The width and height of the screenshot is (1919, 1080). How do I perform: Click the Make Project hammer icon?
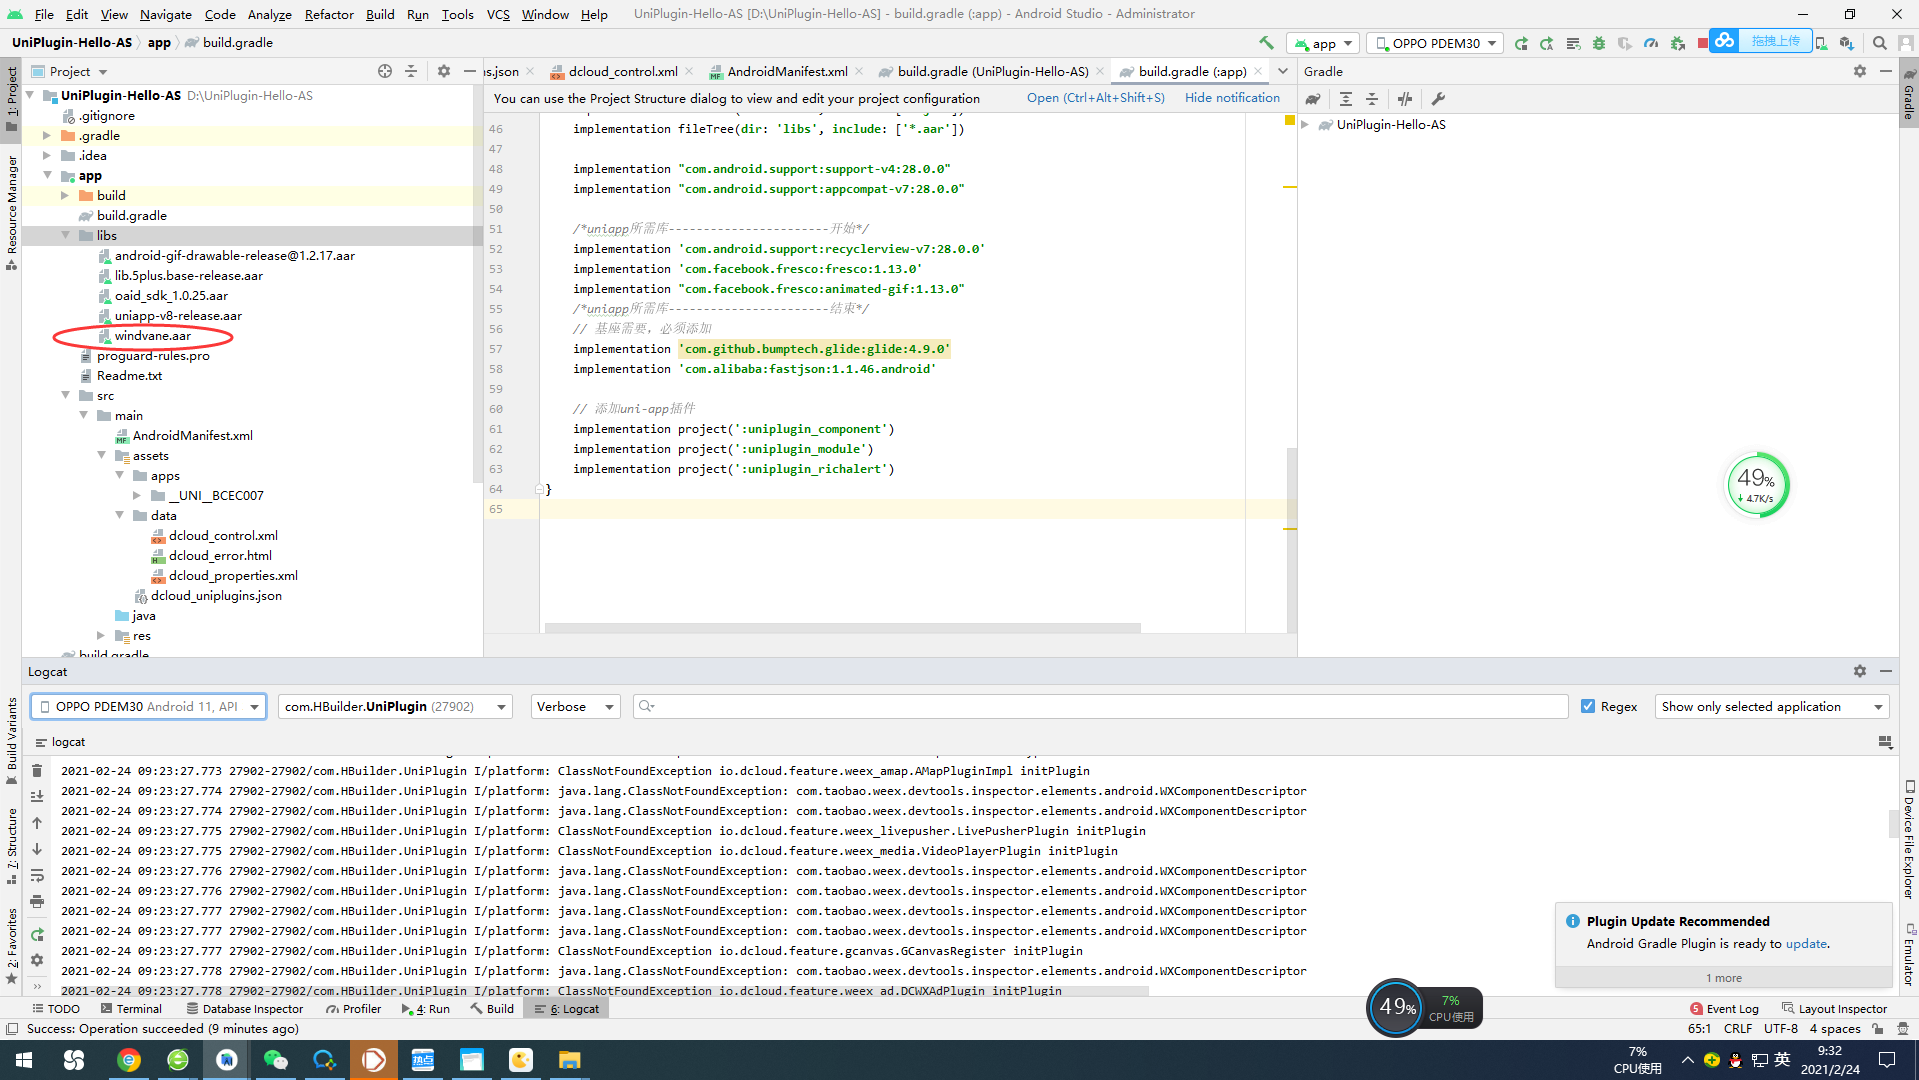tap(1266, 43)
